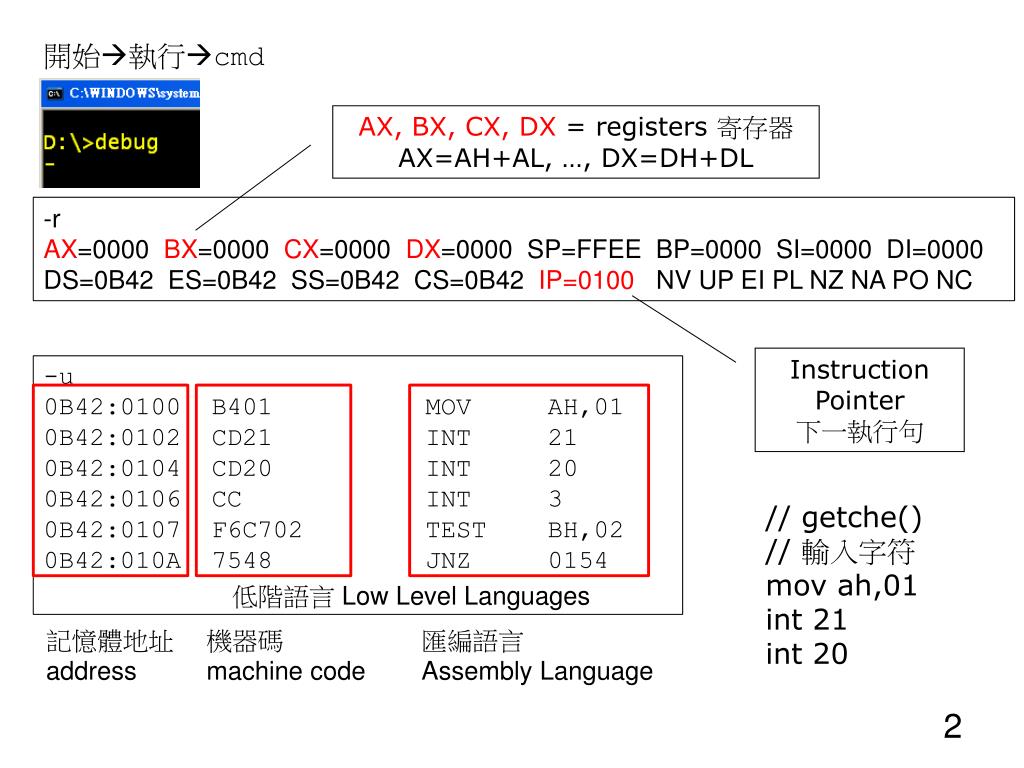The width and height of the screenshot is (1024, 768).
Task: Click the SP=FFEE register value
Action: pos(584,249)
